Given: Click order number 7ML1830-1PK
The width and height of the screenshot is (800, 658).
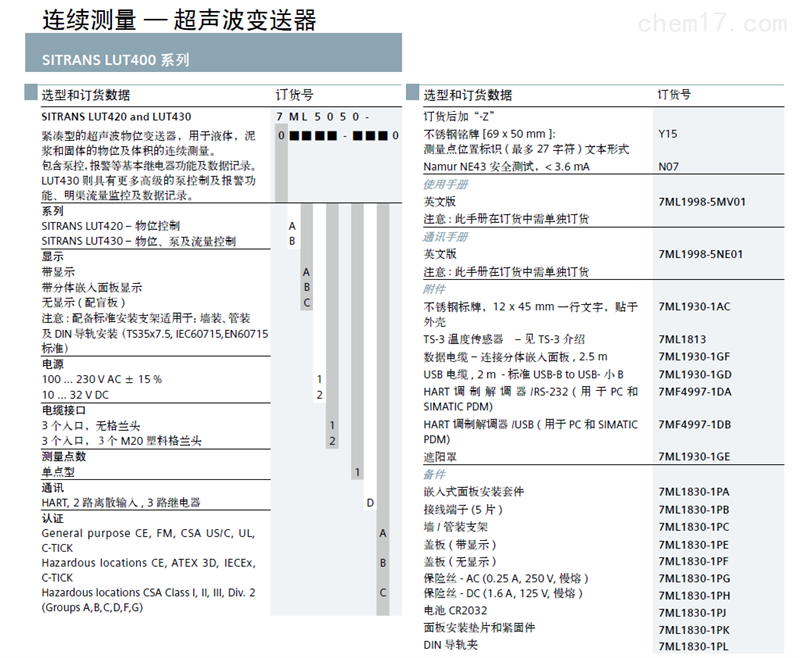Looking at the screenshot, I should (694, 630).
